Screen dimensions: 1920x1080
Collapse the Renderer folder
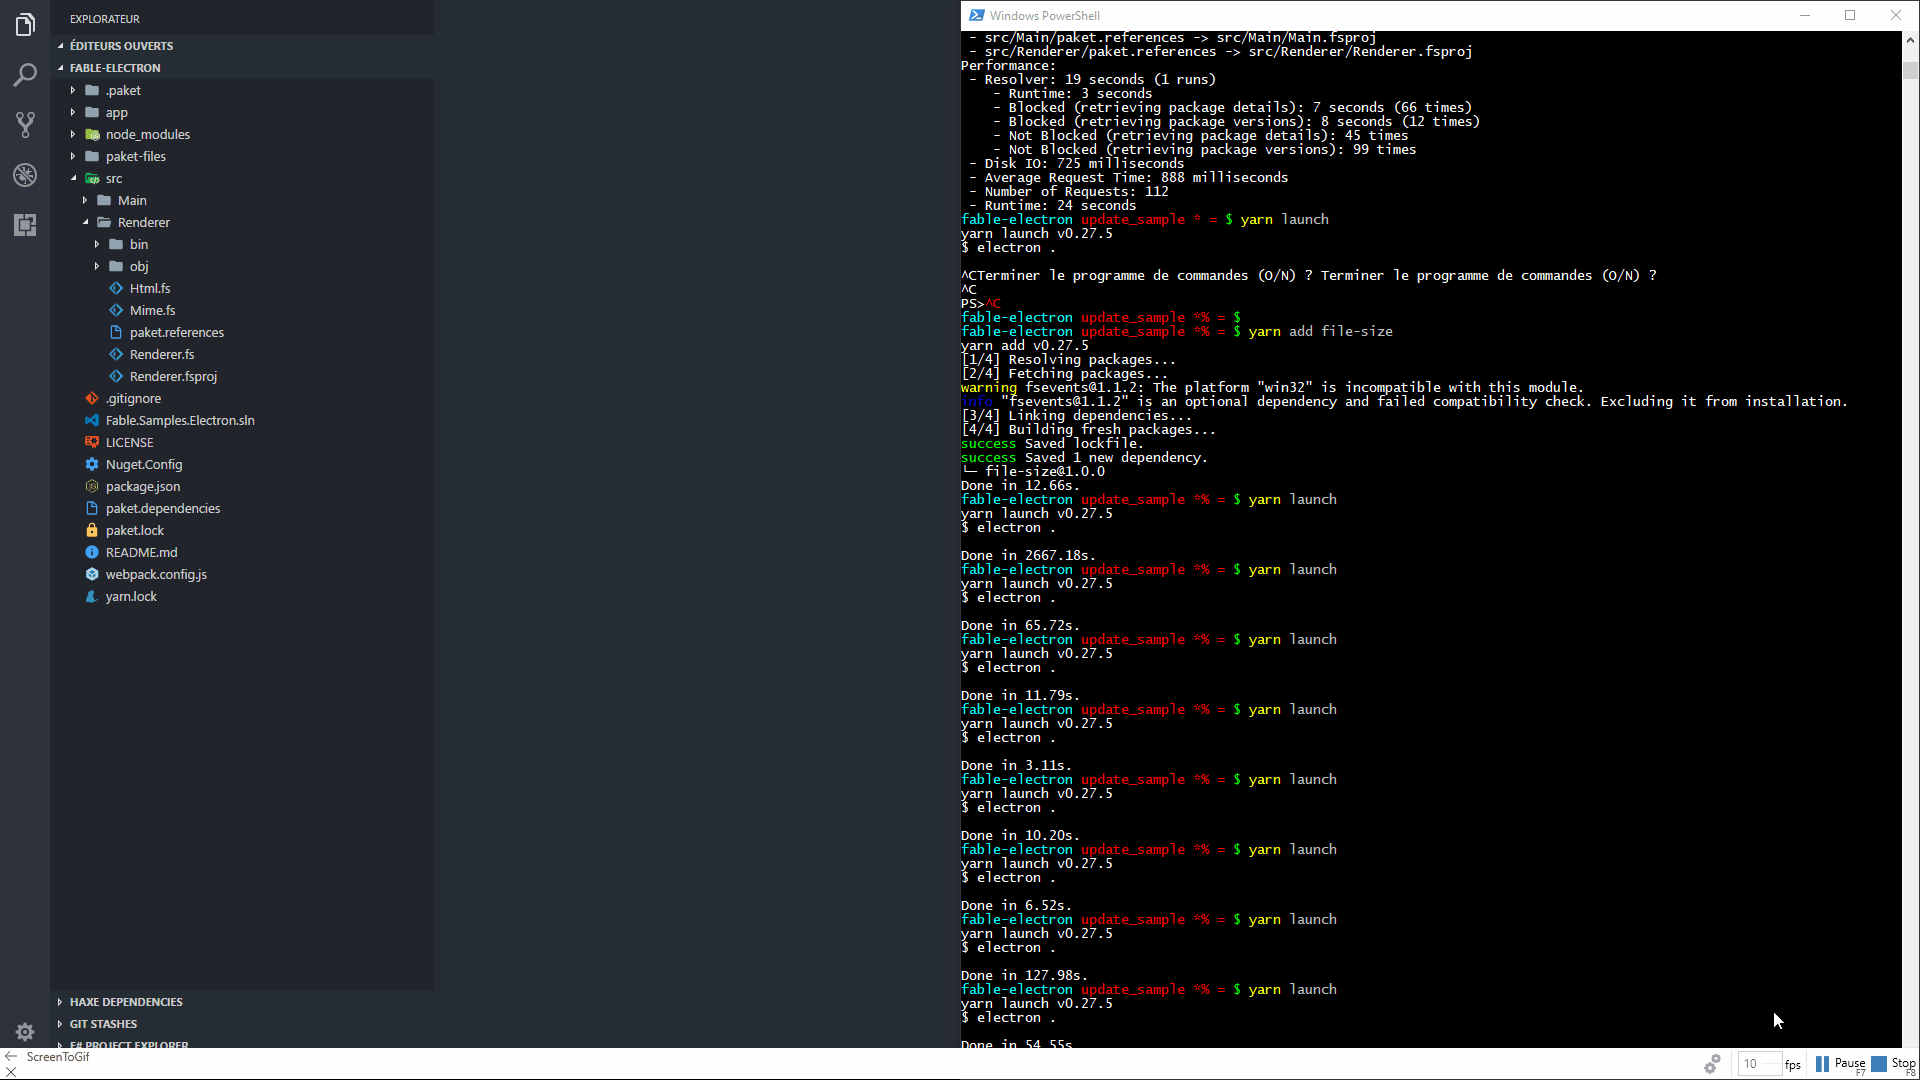(143, 222)
